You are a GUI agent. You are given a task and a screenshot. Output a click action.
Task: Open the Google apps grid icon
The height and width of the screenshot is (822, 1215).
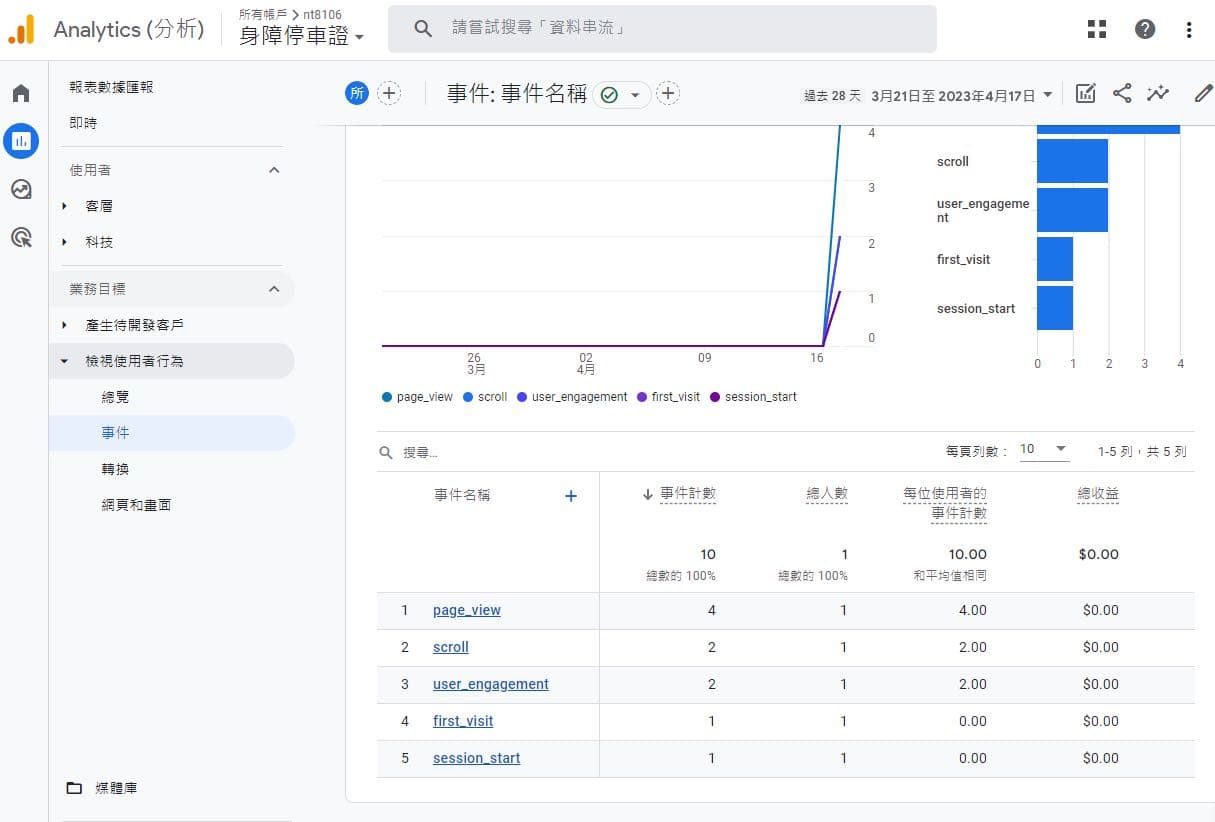(1097, 29)
